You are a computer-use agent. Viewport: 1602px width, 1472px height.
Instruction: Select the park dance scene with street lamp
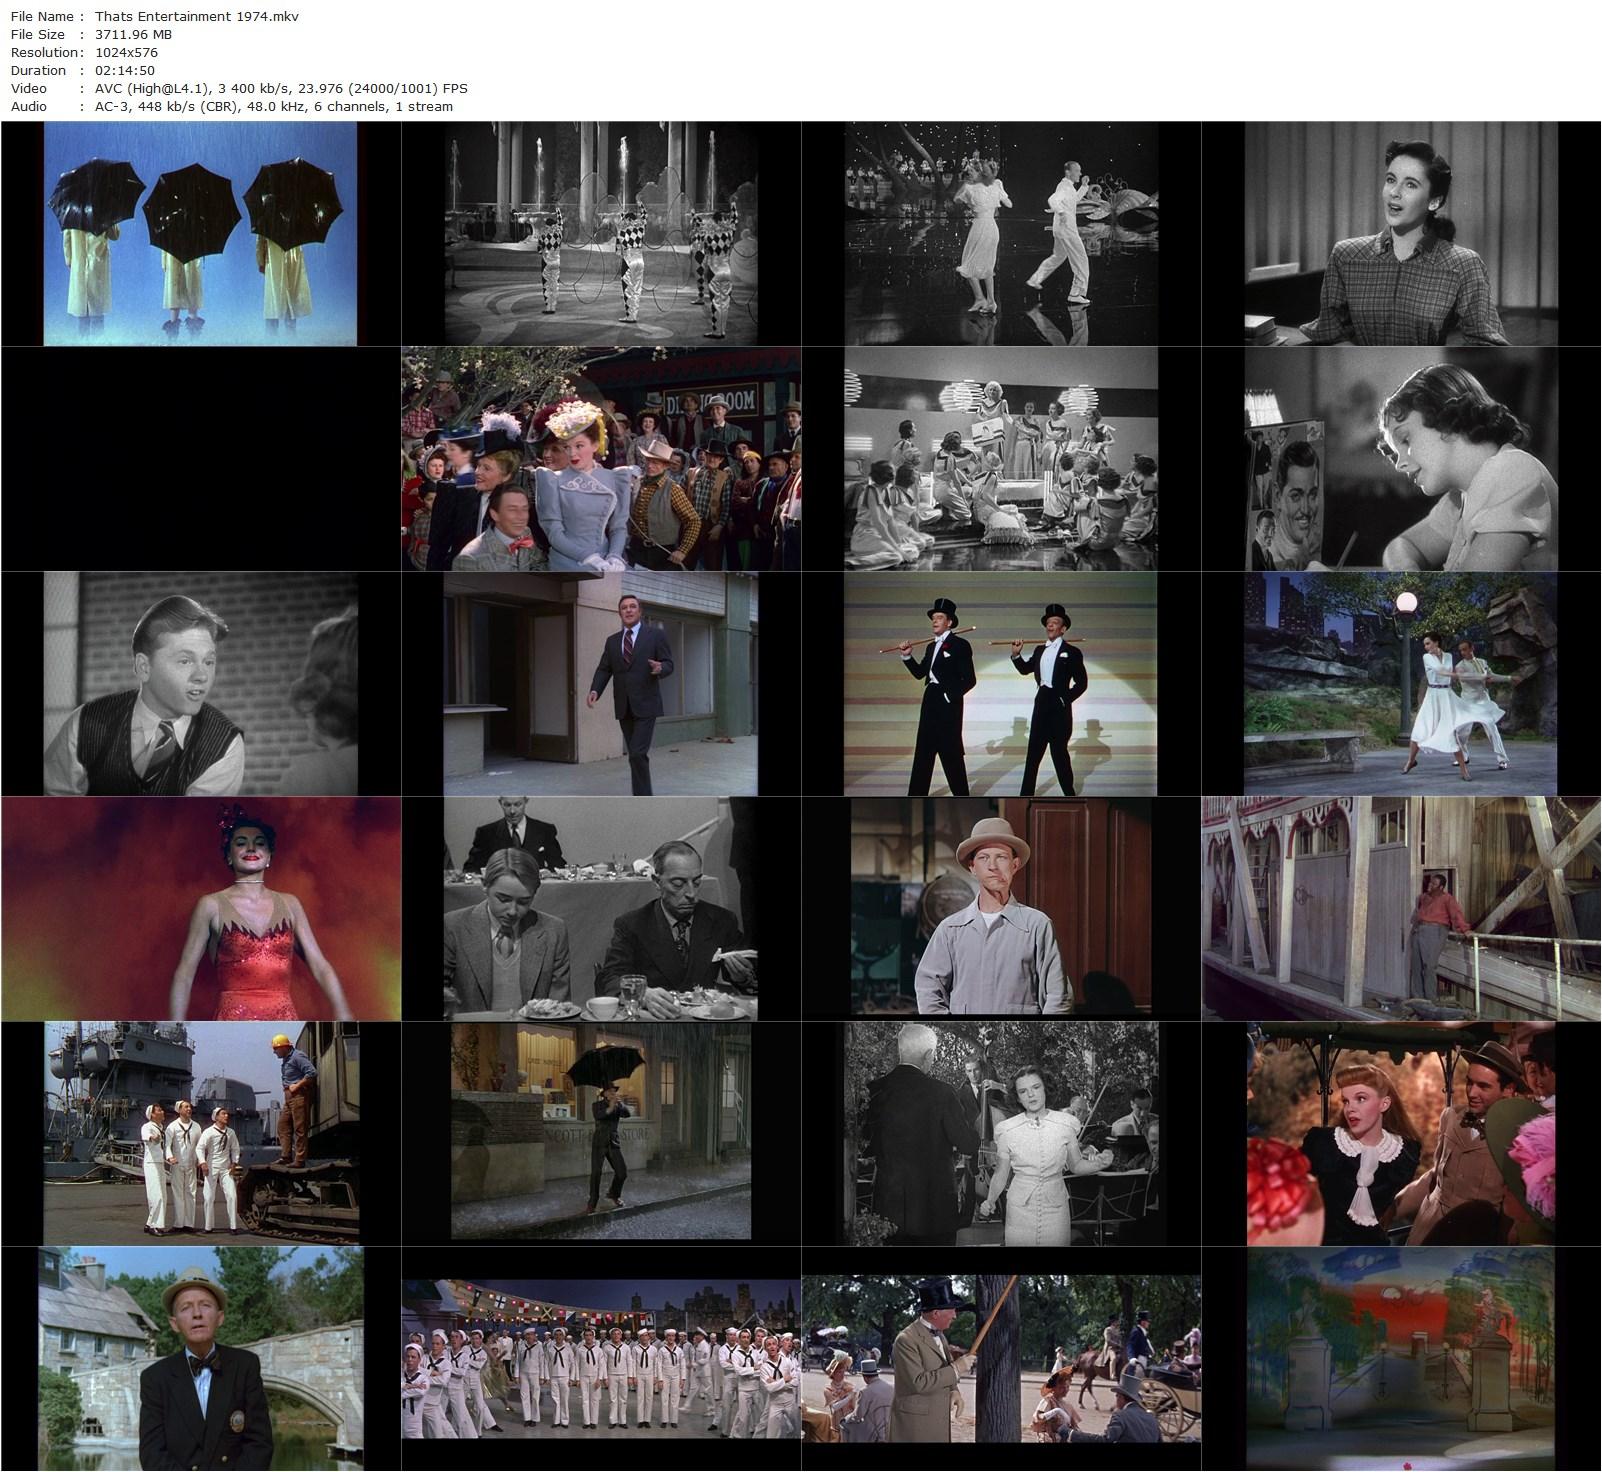(x=1401, y=684)
